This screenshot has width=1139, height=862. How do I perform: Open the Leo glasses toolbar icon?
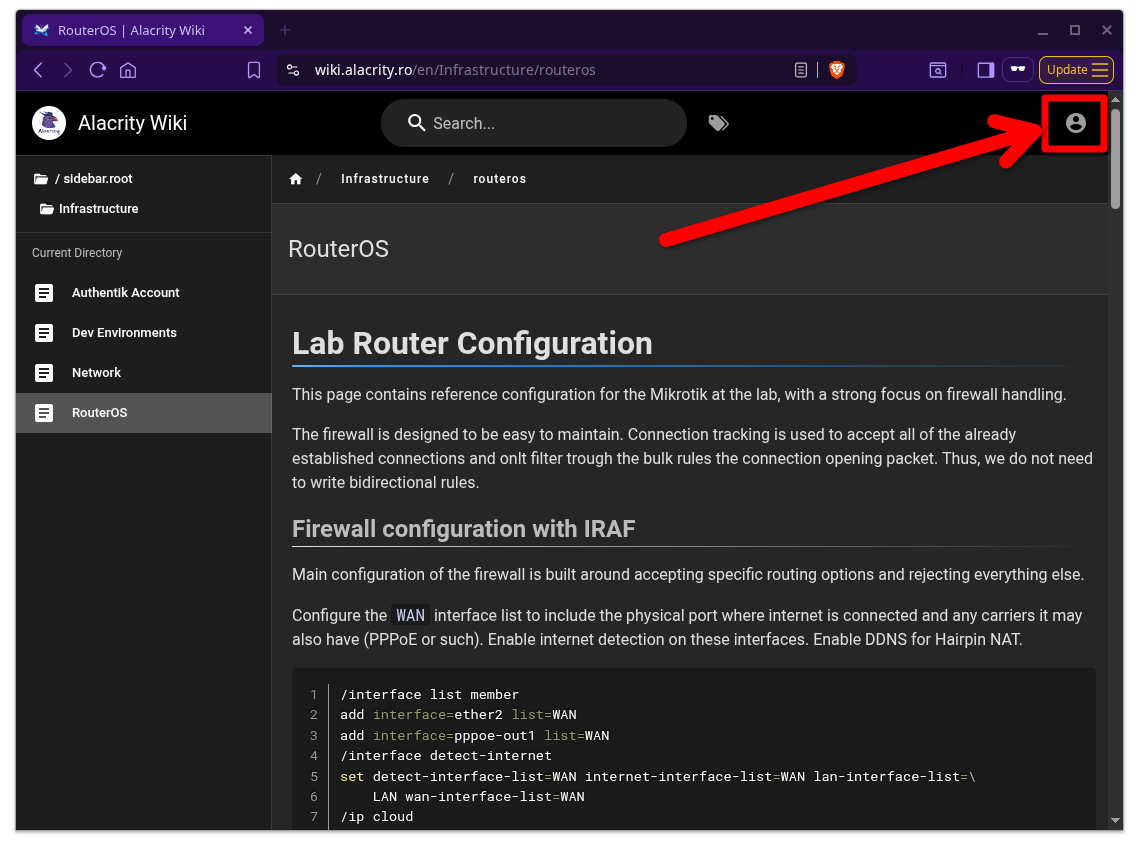pos(1018,70)
